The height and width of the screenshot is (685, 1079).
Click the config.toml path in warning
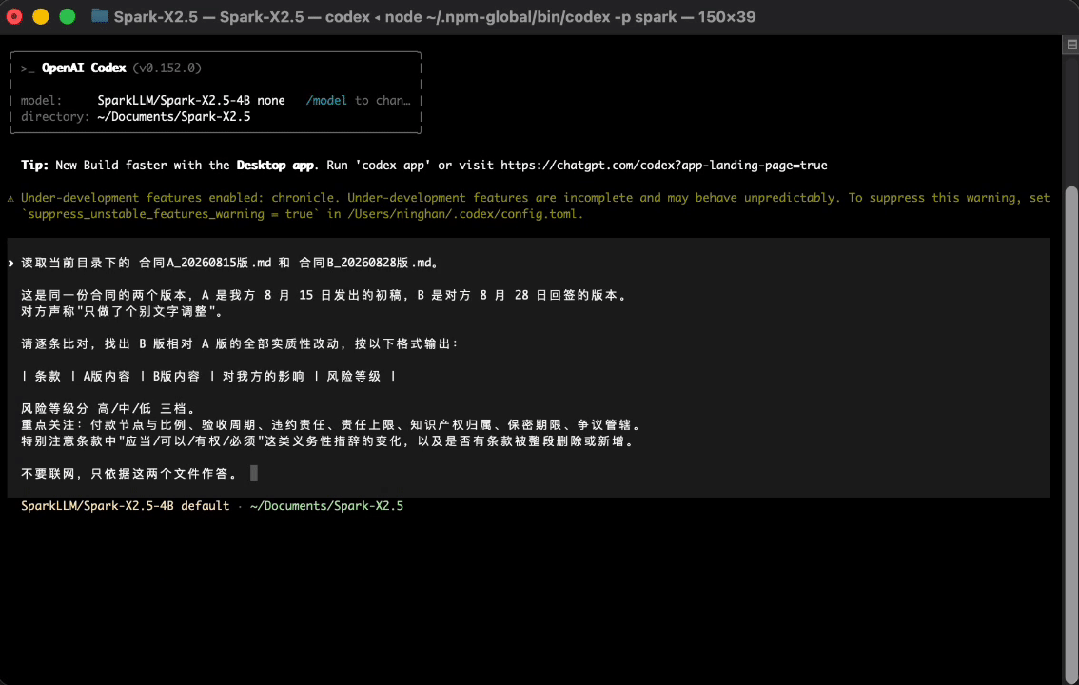coord(464,214)
